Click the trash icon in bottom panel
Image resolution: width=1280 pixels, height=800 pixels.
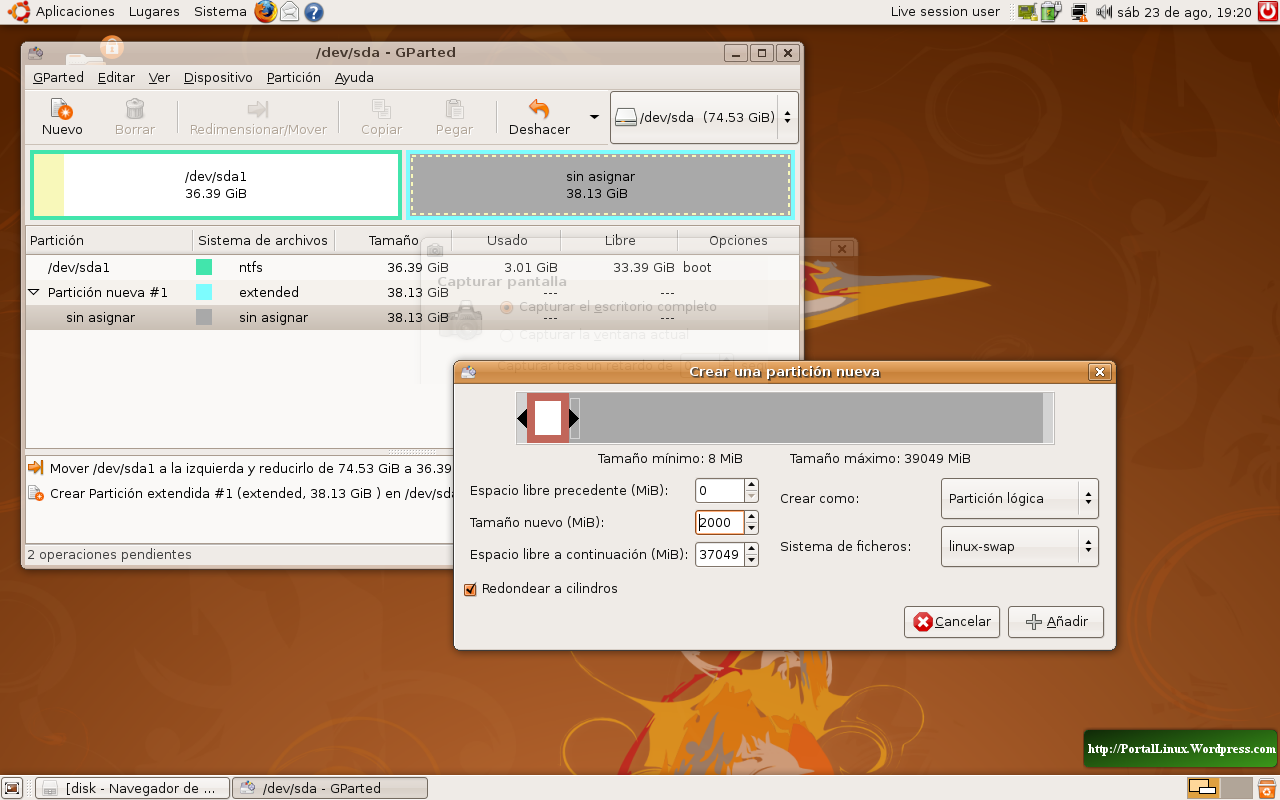point(1267,788)
